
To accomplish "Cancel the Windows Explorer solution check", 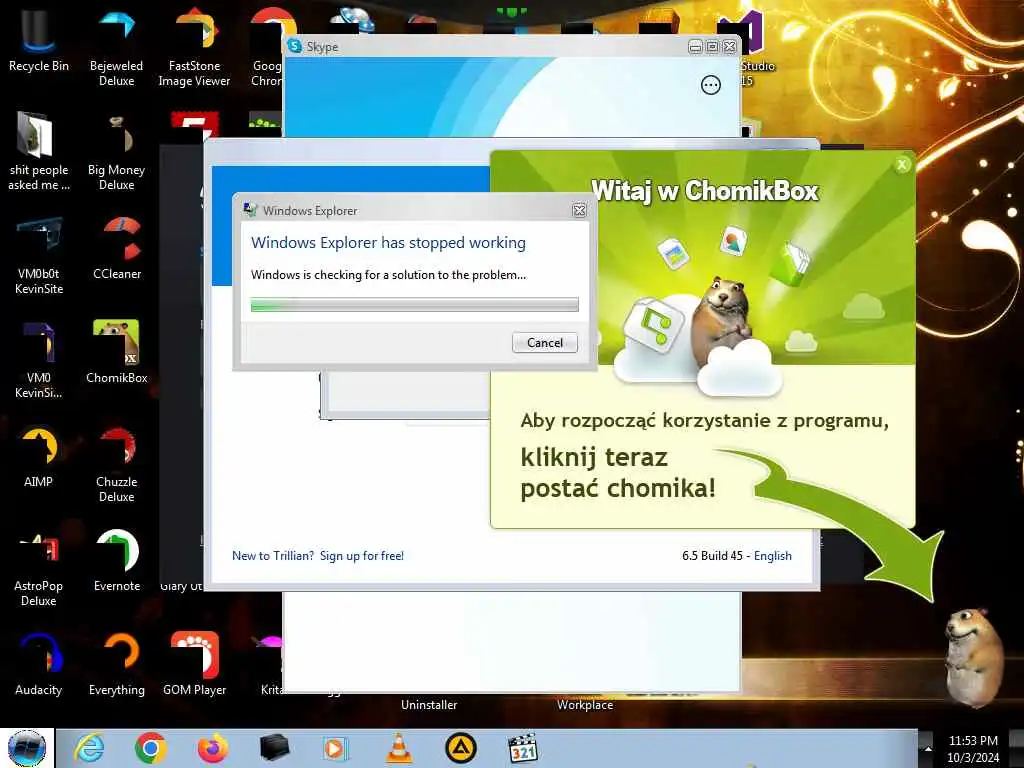I will tap(545, 343).
